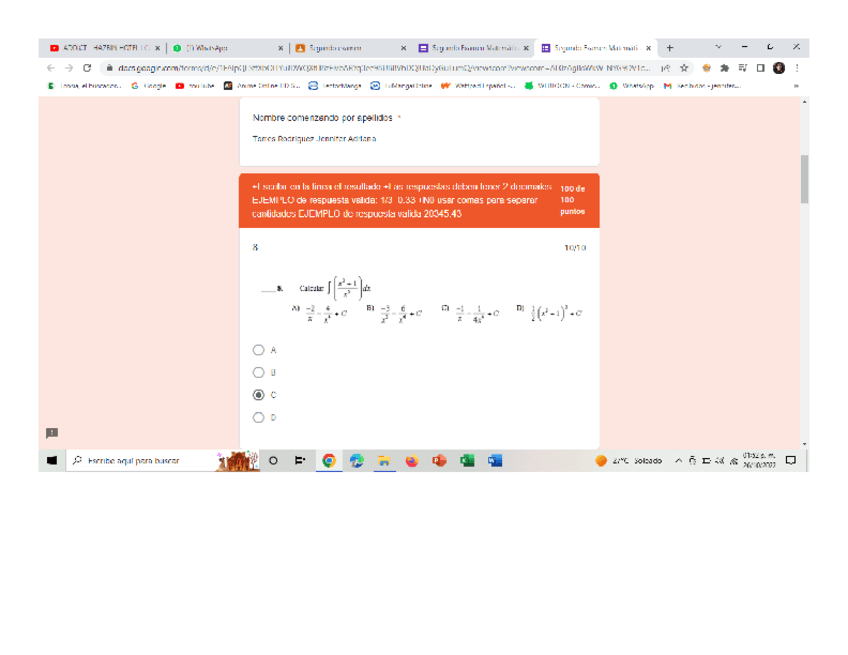Click the integral problem image

(x=422, y=300)
